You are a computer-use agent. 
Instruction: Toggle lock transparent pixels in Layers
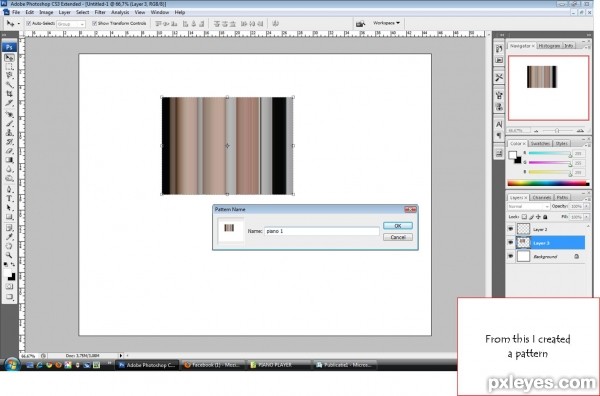point(524,217)
